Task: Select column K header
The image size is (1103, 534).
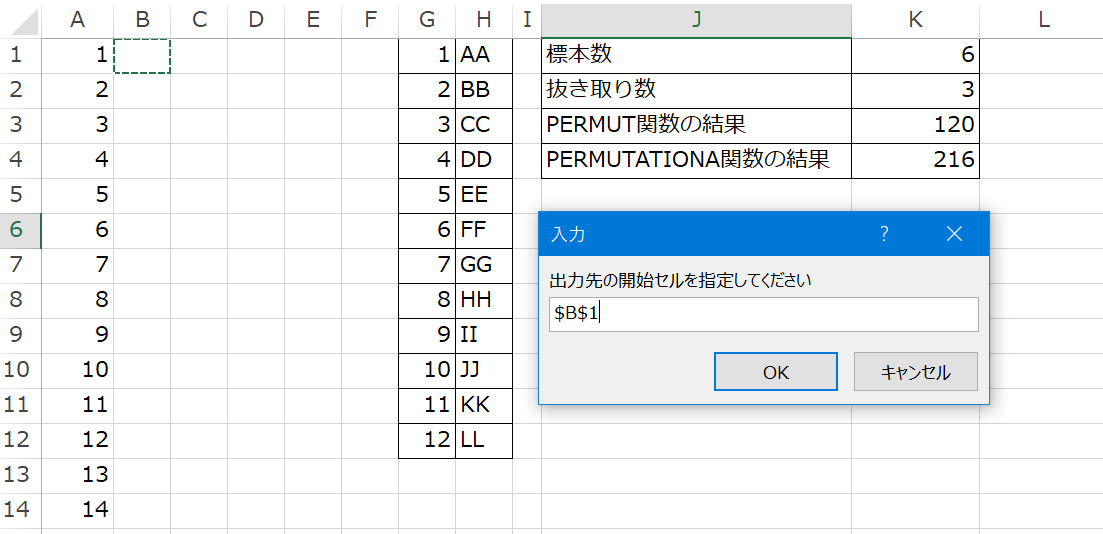Action: (915, 20)
